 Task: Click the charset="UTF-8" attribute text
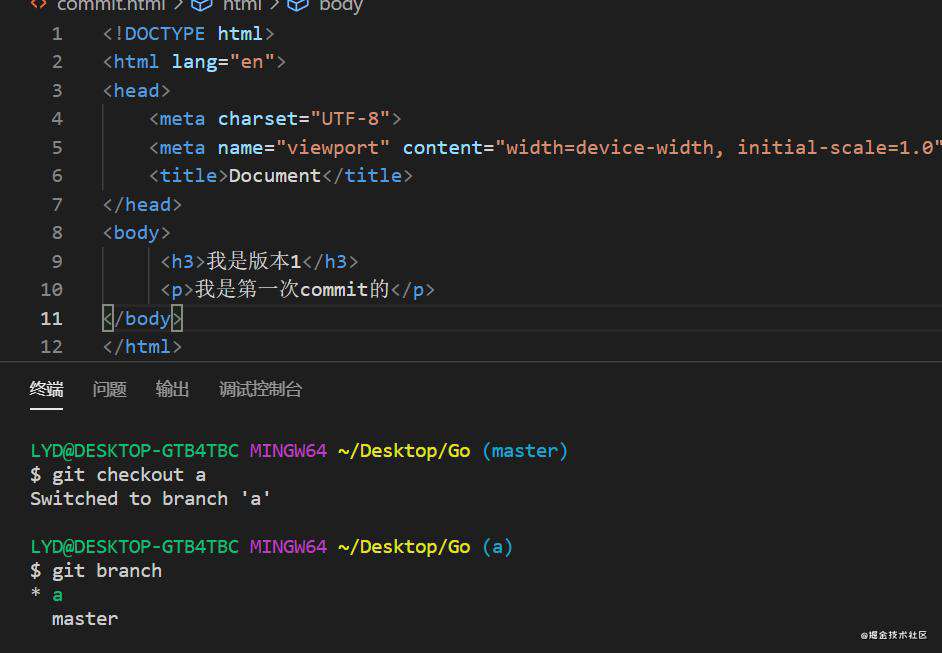[x=304, y=119]
